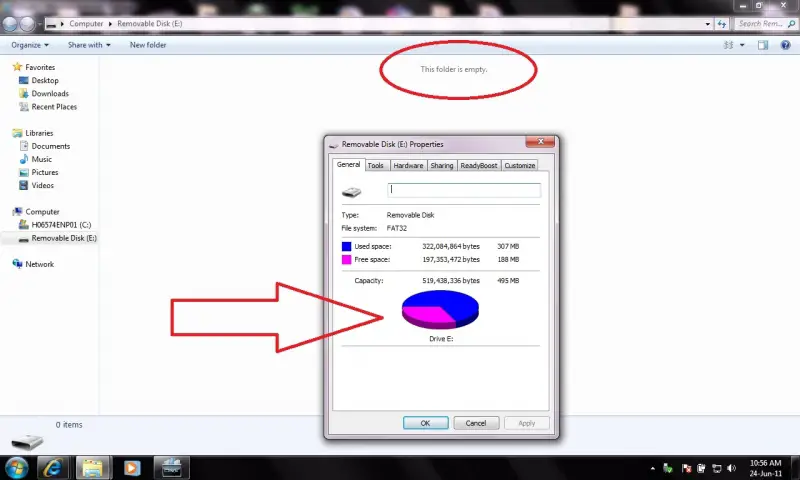Click the Windows Start orb
The image size is (800, 480).
point(16,467)
